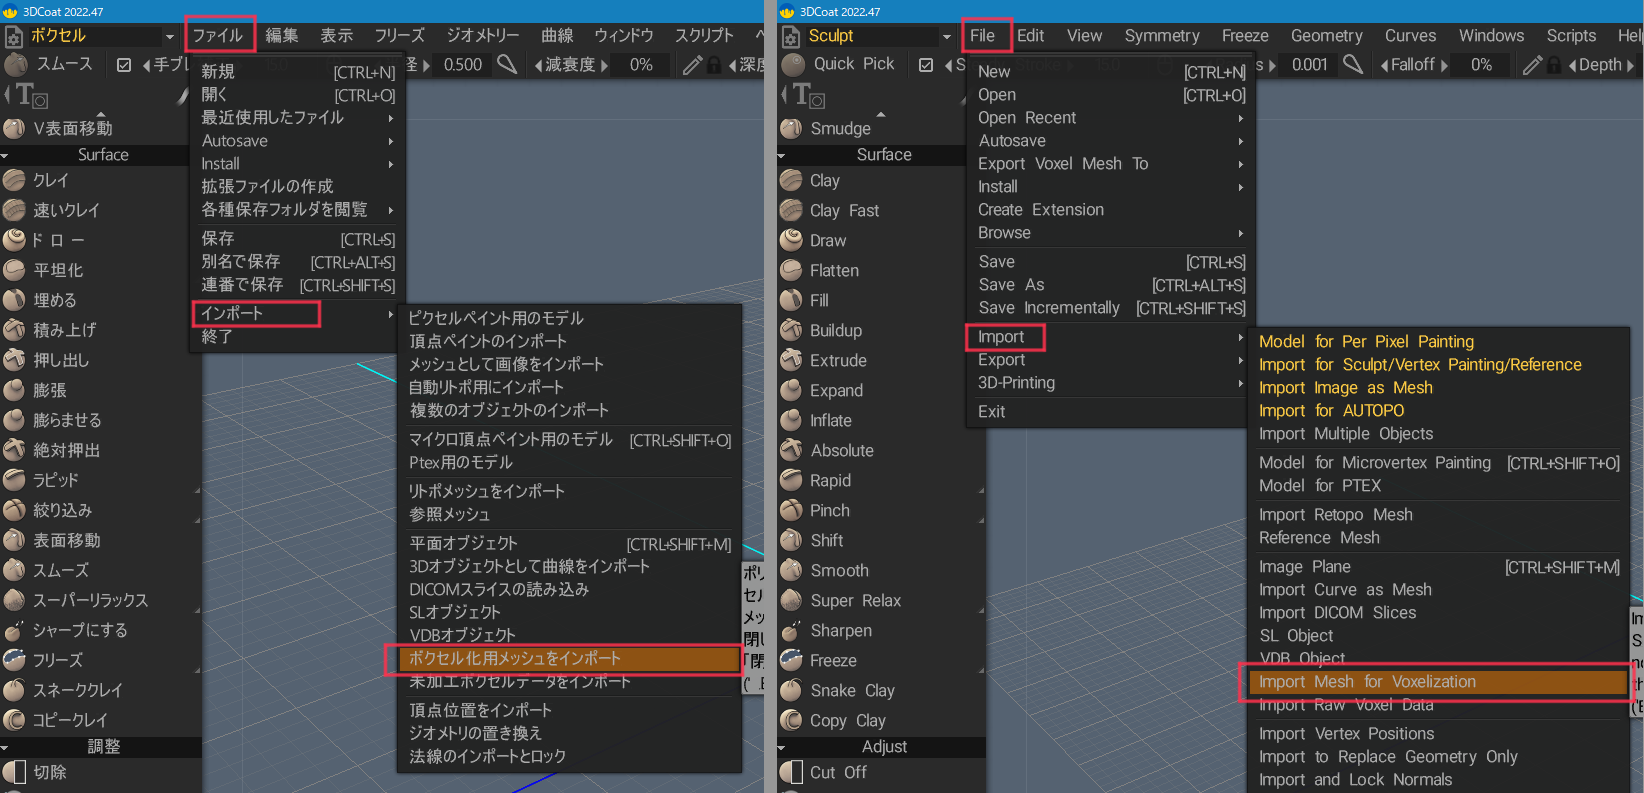Image resolution: width=1644 pixels, height=793 pixels.
Task: Collapse the Adjust tool section
Action: 781,748
